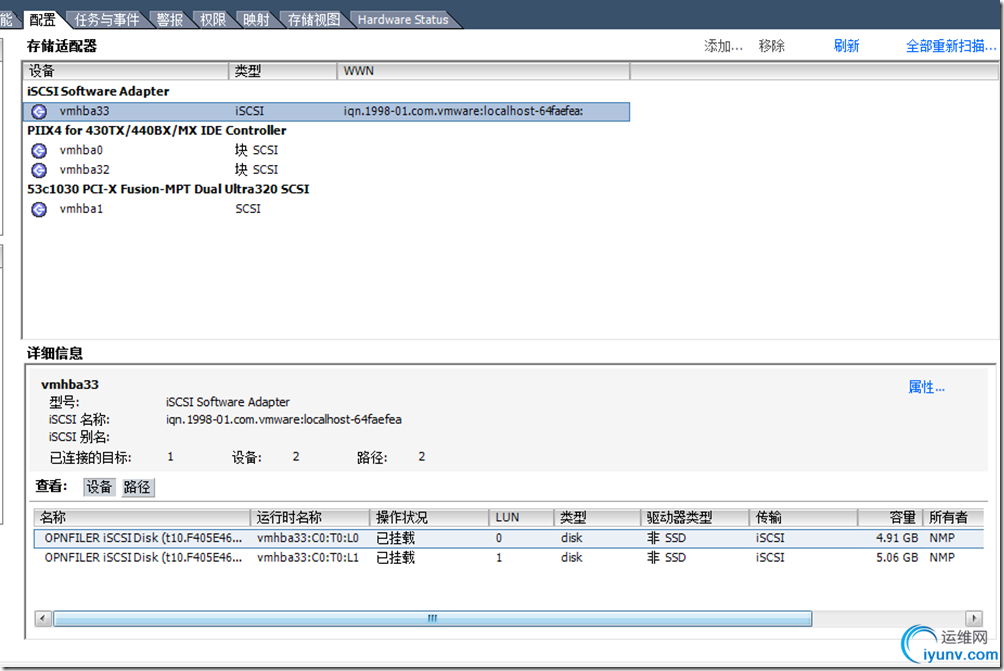Click the 移除 link
Screen dimensions: 1004x671
[772, 46]
